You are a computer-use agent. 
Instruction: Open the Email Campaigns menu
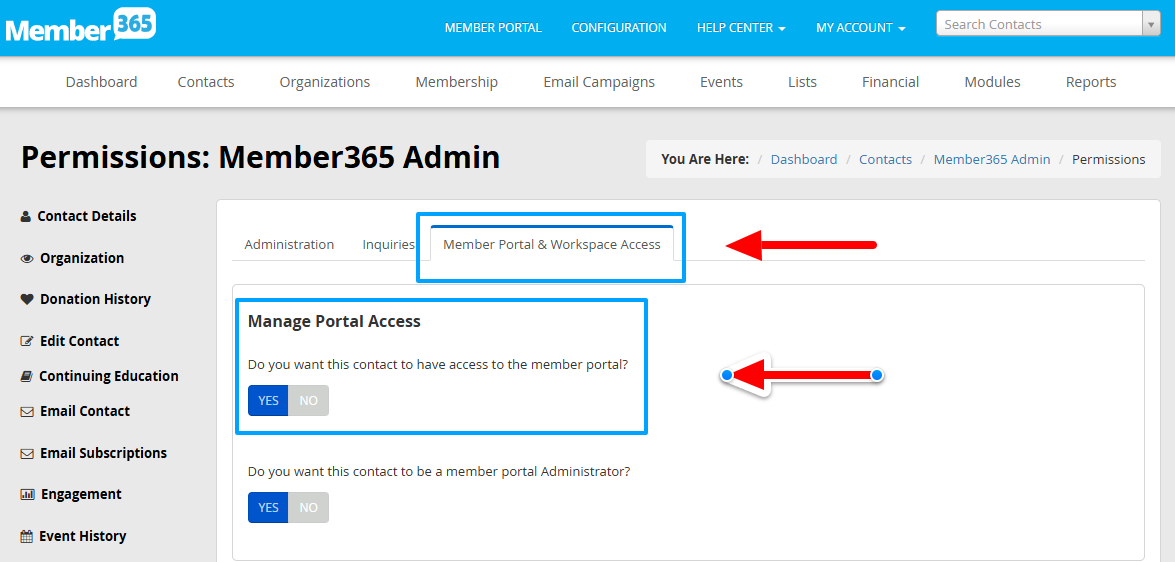pos(599,82)
